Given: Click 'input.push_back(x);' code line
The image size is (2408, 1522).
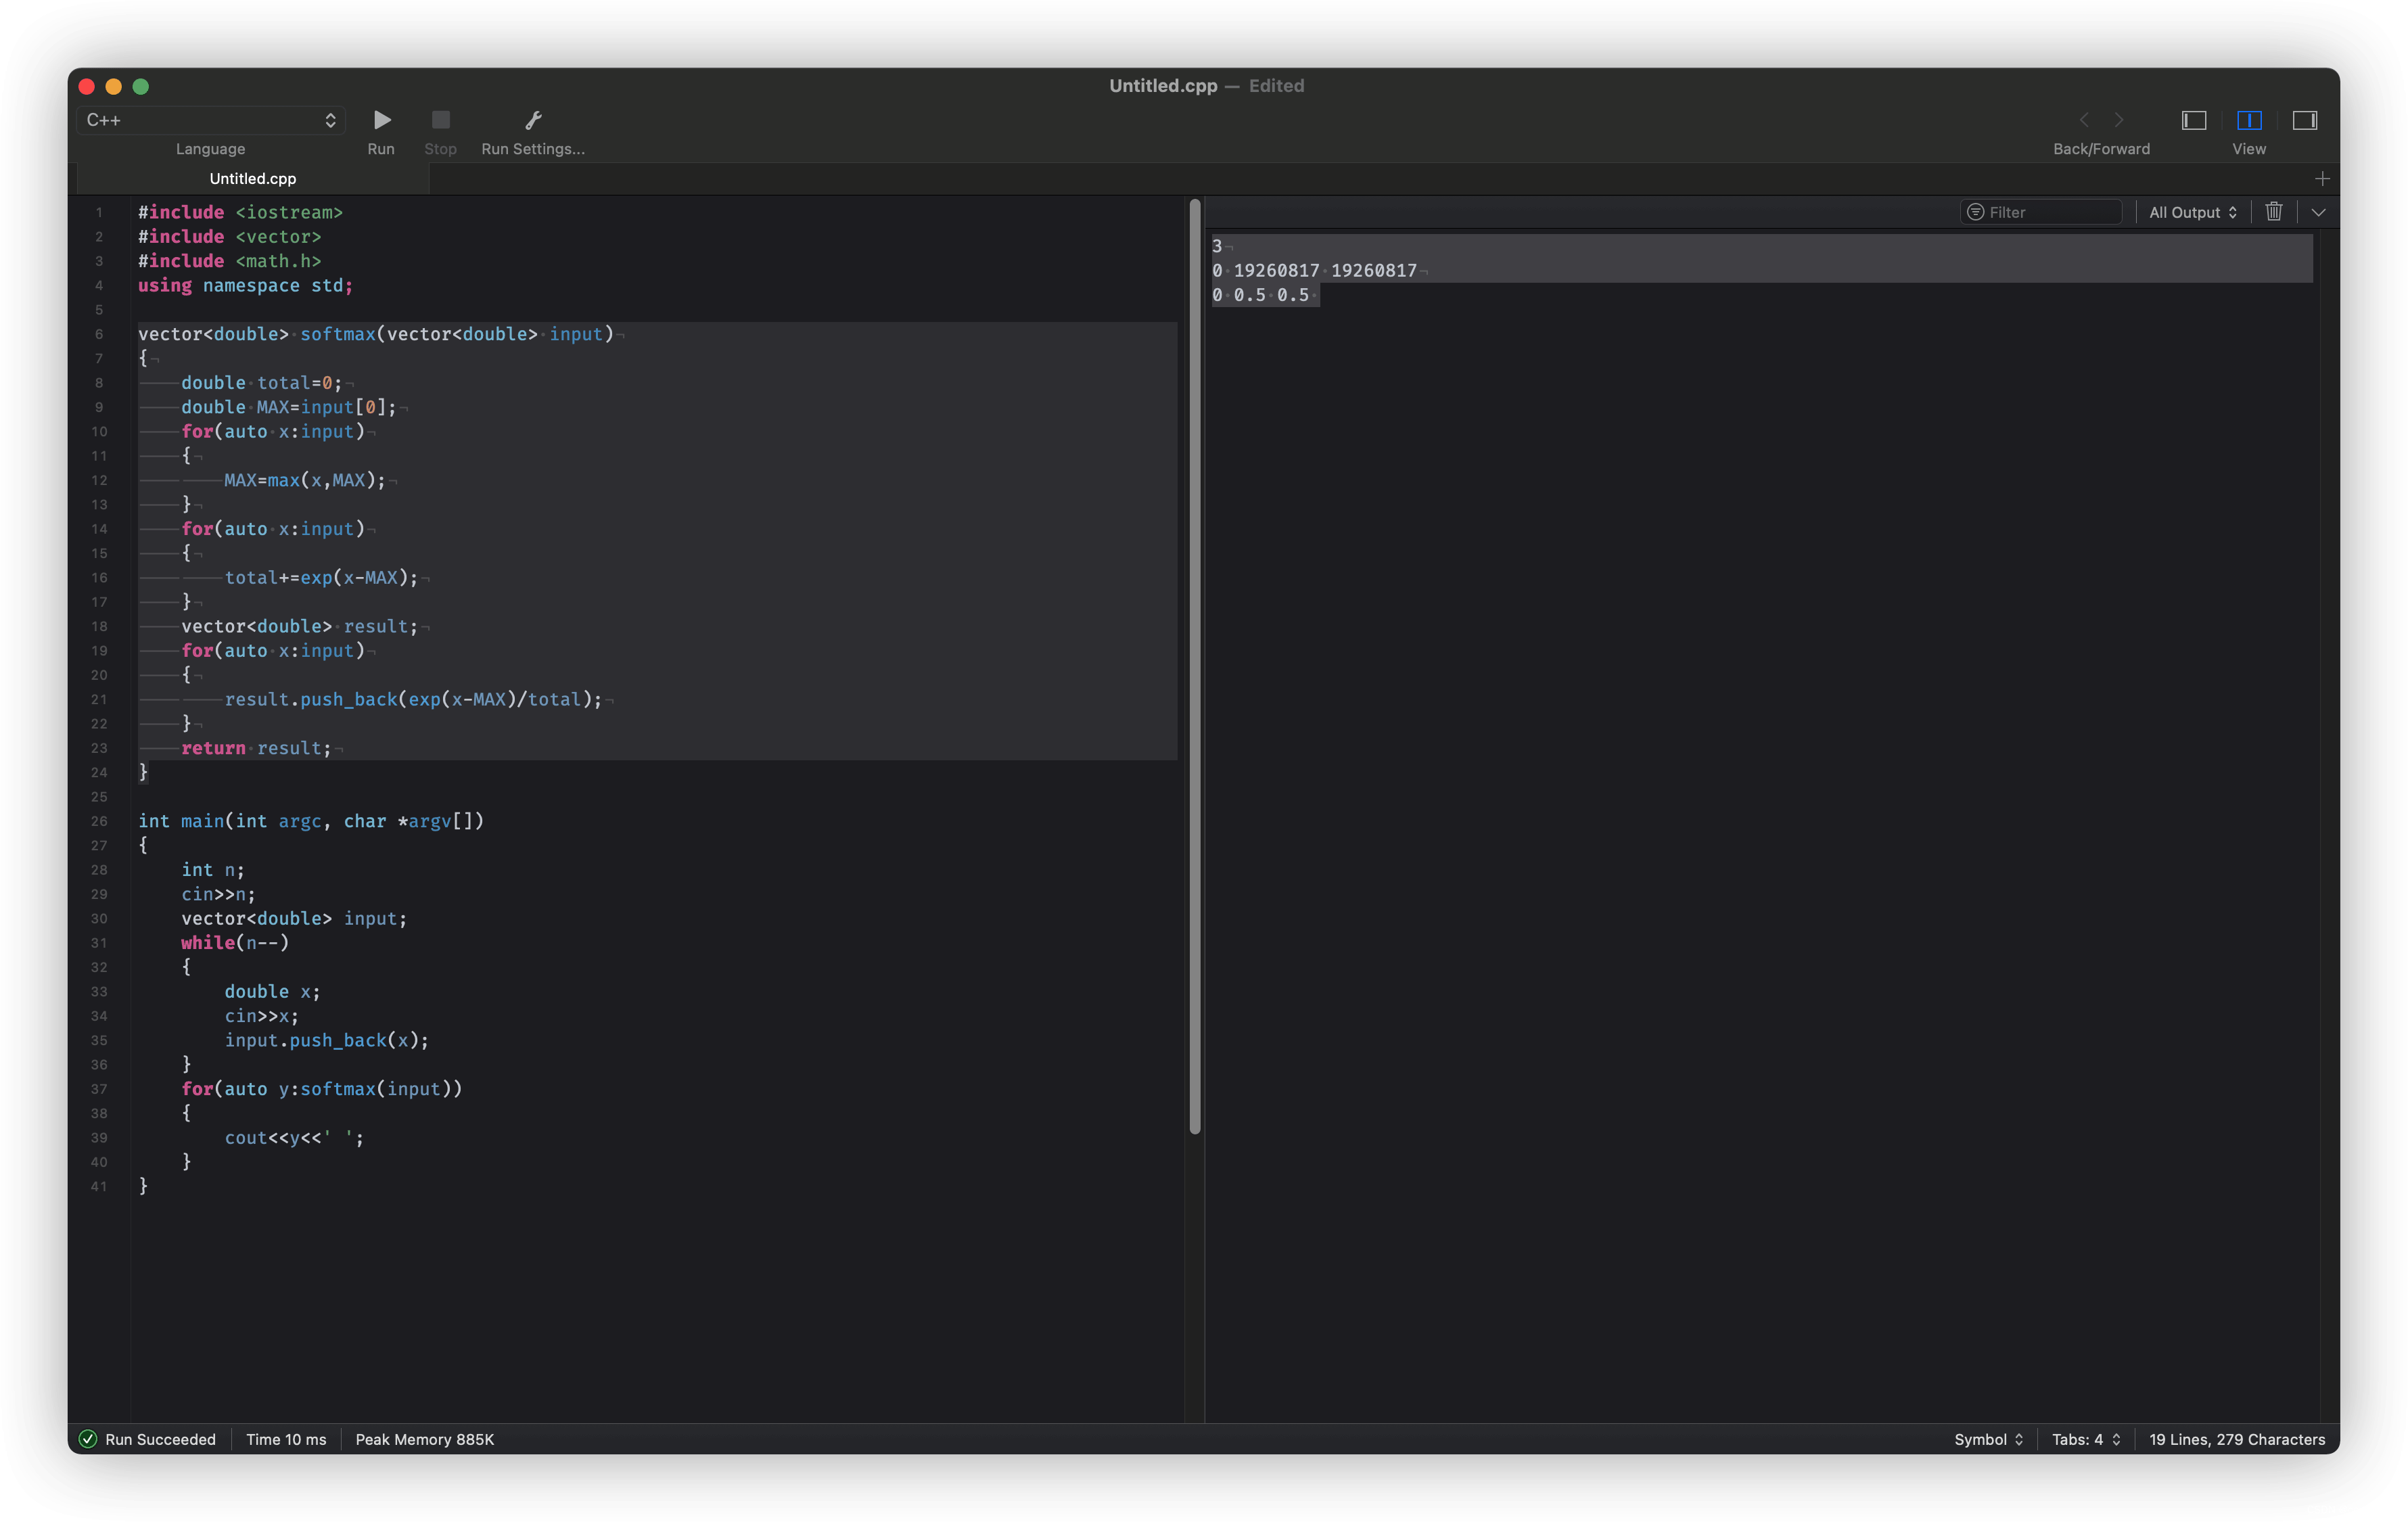Looking at the screenshot, I should 326,1040.
